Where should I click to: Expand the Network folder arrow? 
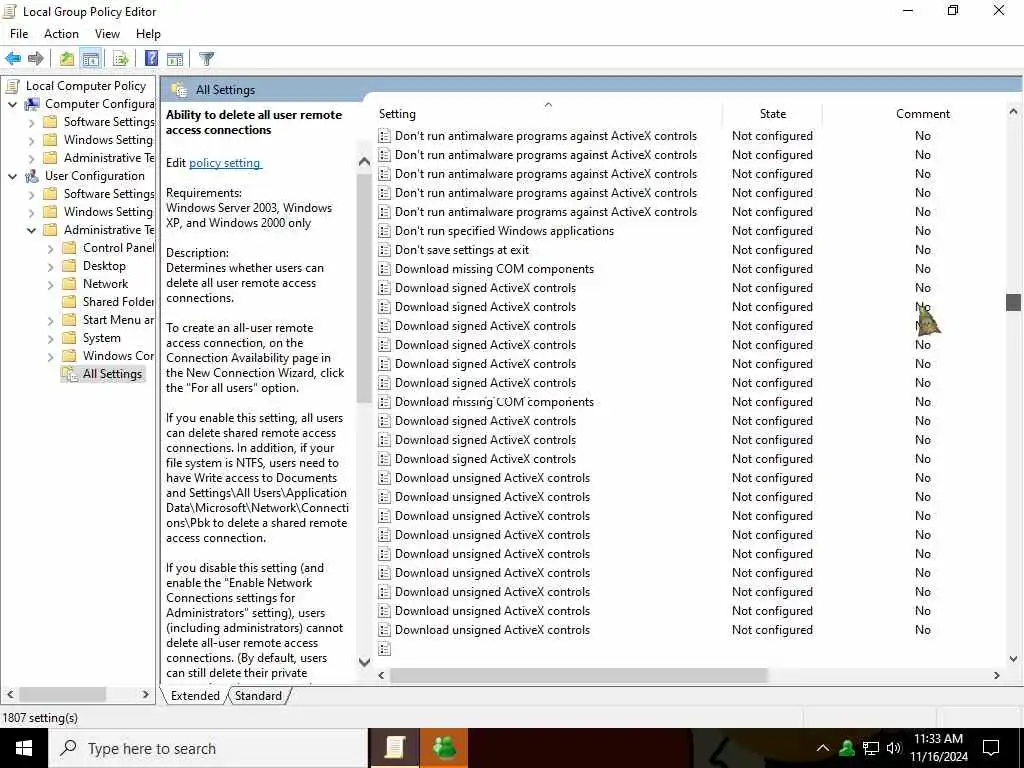pyautogui.click(x=50, y=284)
